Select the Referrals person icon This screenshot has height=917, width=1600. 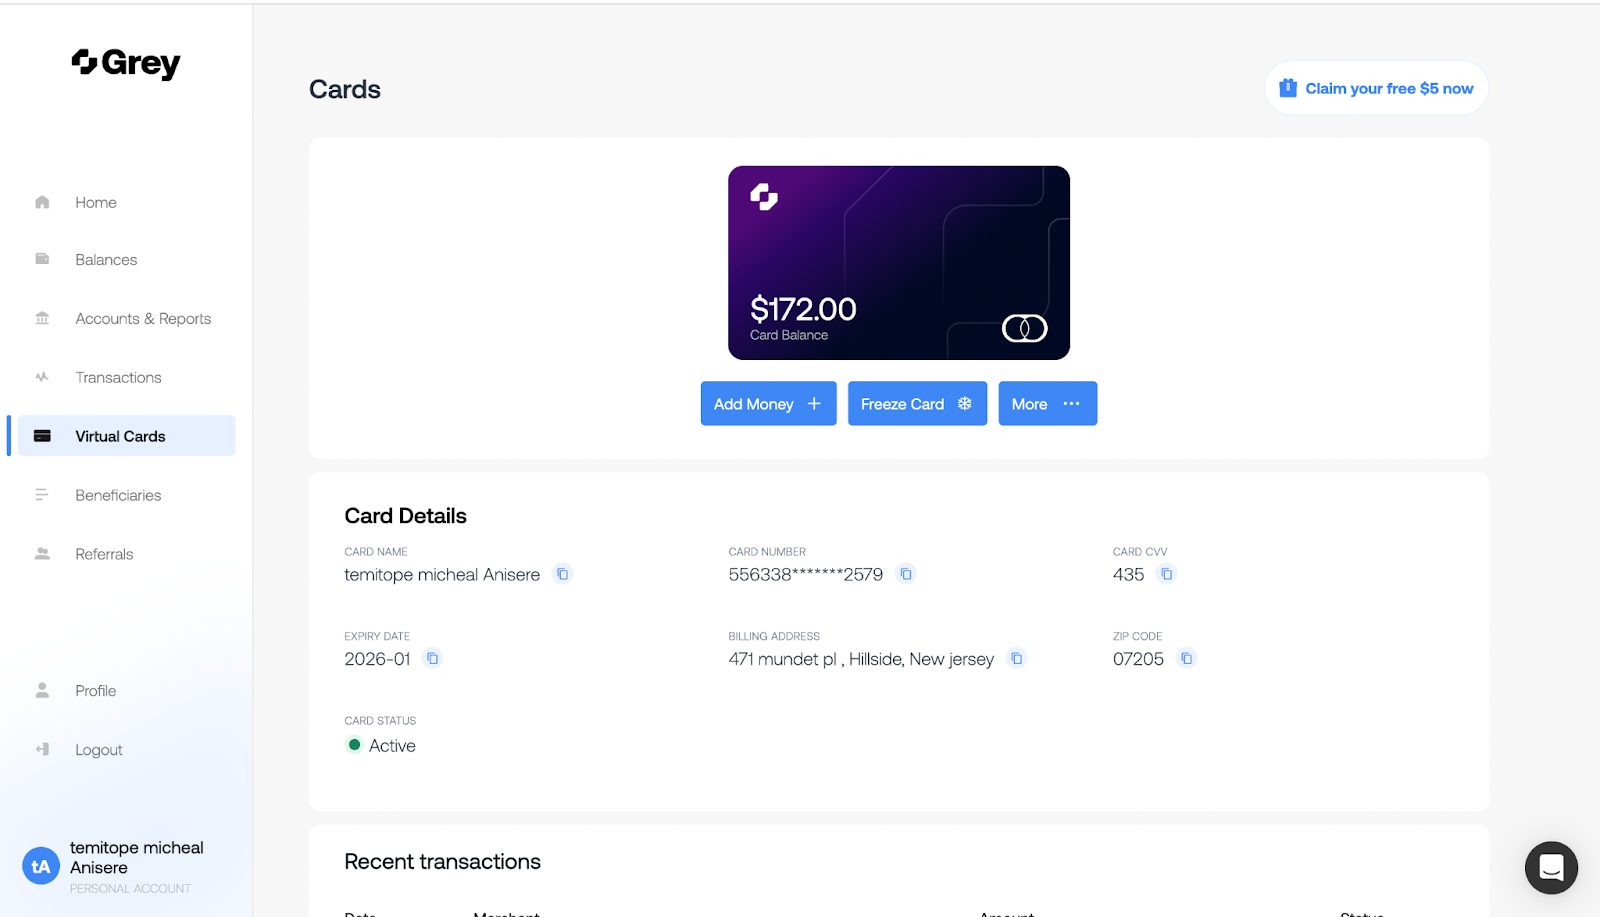[41, 553]
